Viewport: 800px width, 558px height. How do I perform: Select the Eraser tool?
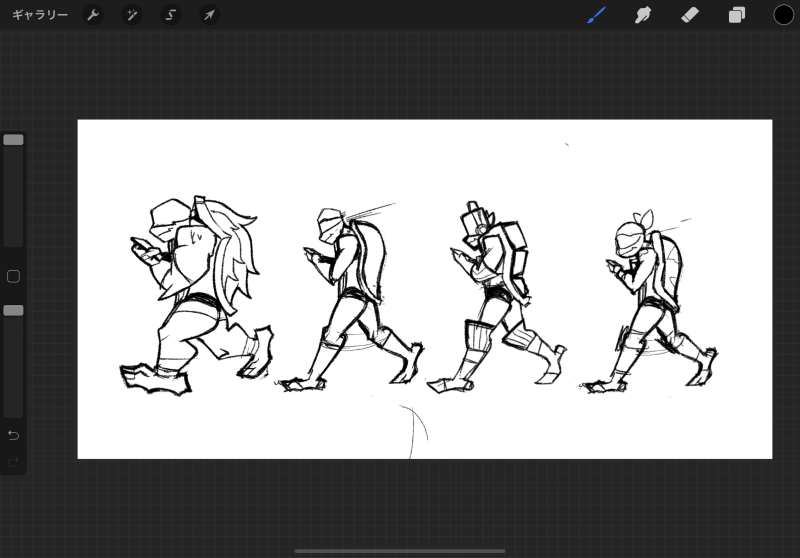690,15
